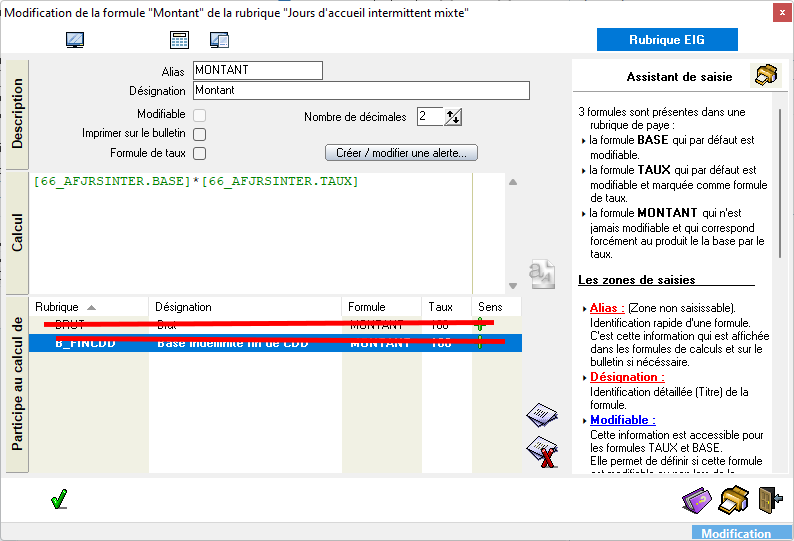The height and width of the screenshot is (541, 794).
Task: Toggle the Modifiable checkbox
Action: [x=200, y=115]
